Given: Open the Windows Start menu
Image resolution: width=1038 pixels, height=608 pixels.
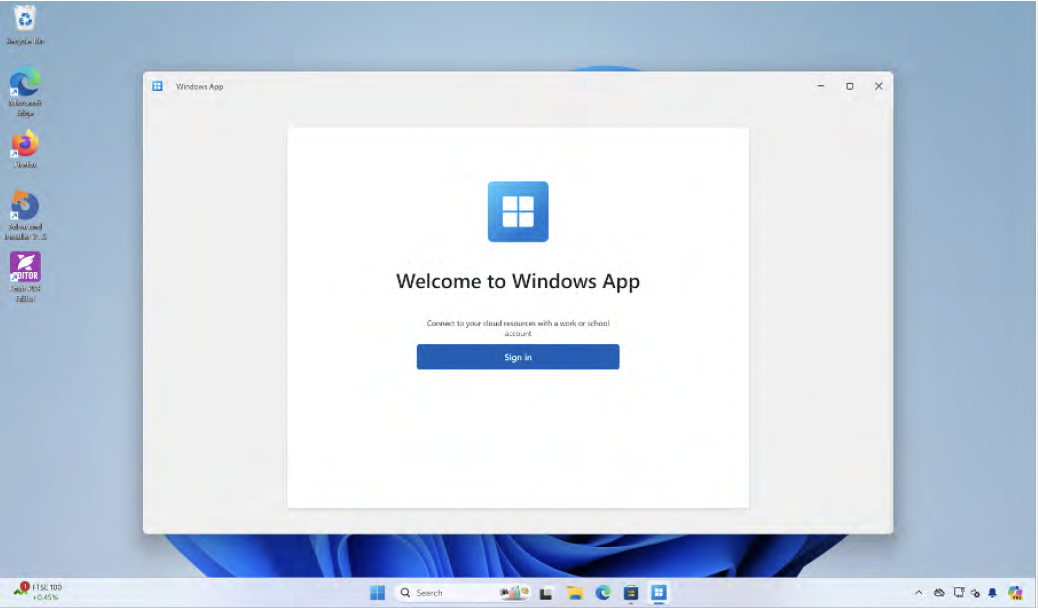Looking at the screenshot, I should (x=377, y=593).
